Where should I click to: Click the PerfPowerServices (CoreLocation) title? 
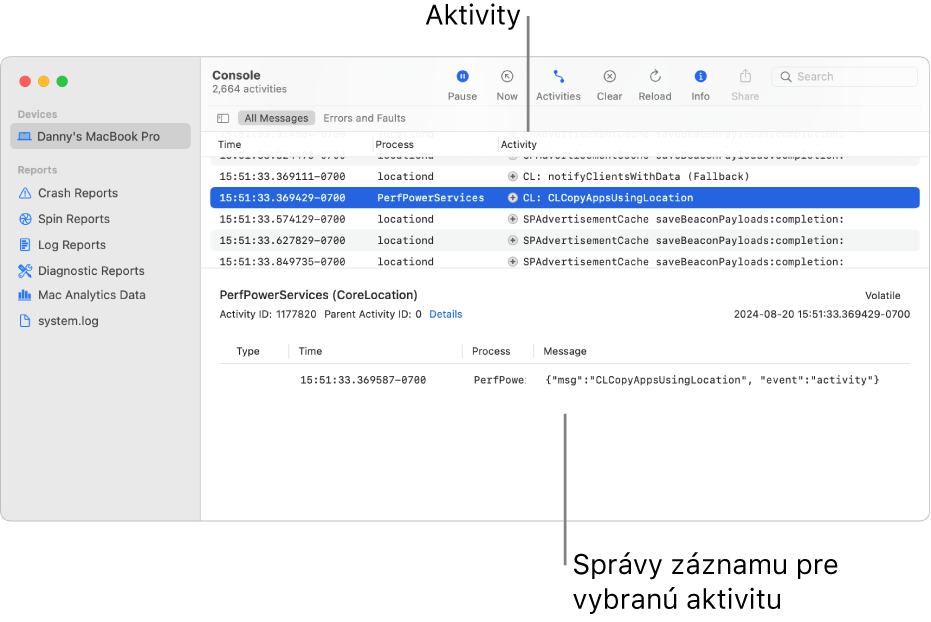click(318, 295)
